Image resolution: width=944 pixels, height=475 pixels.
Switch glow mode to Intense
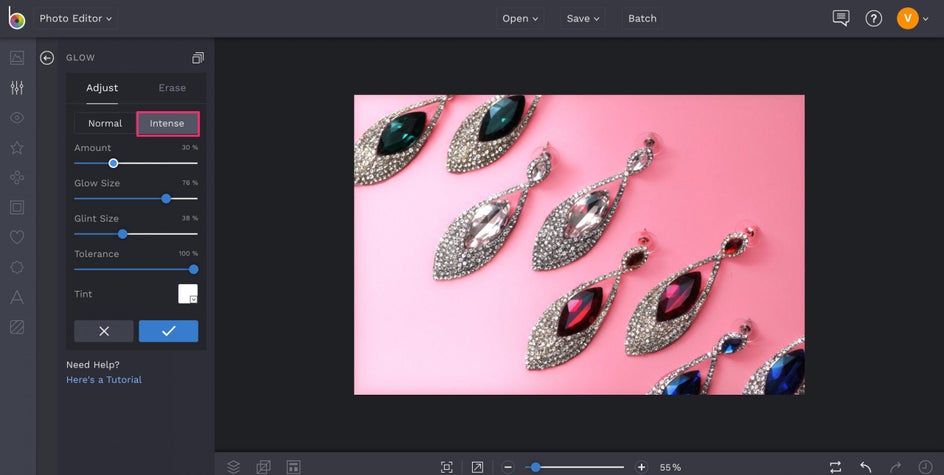(167, 123)
